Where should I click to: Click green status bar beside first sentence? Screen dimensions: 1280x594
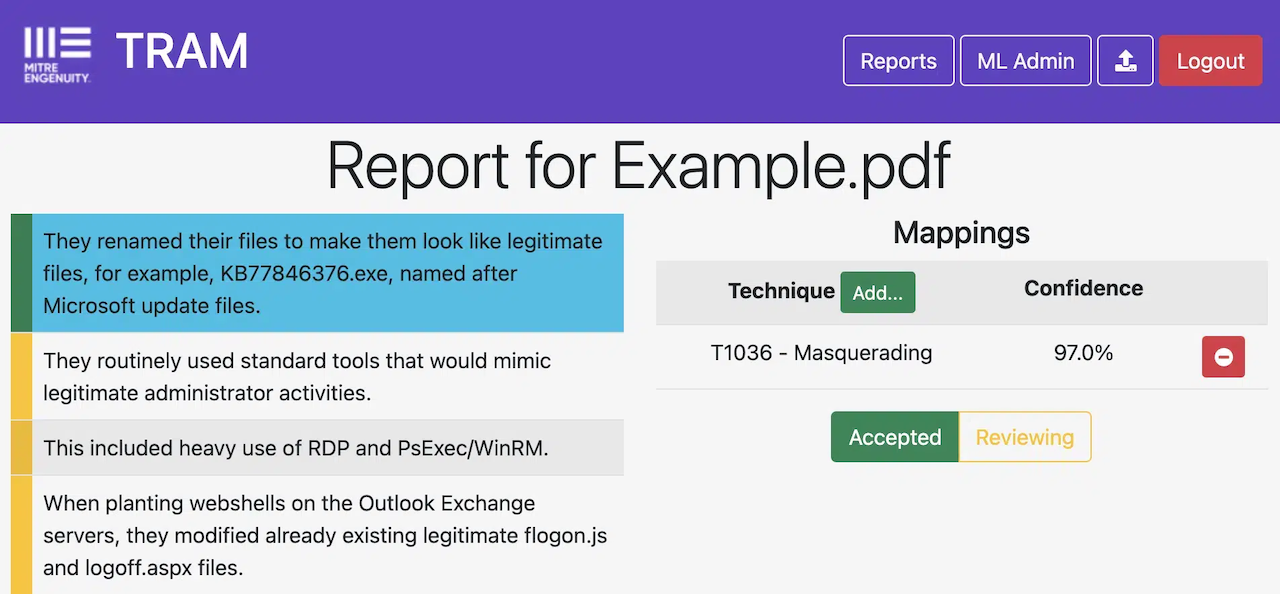coord(21,273)
